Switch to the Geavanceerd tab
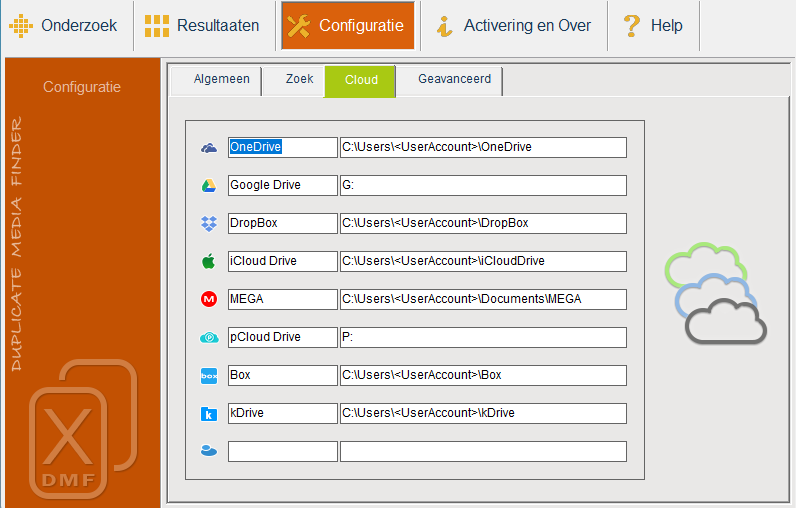 [449, 80]
